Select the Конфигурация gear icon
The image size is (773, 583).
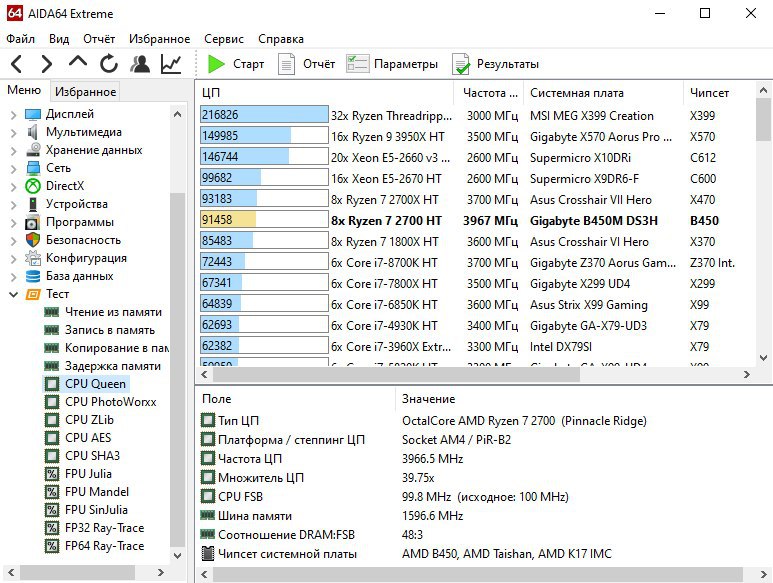click(x=33, y=258)
